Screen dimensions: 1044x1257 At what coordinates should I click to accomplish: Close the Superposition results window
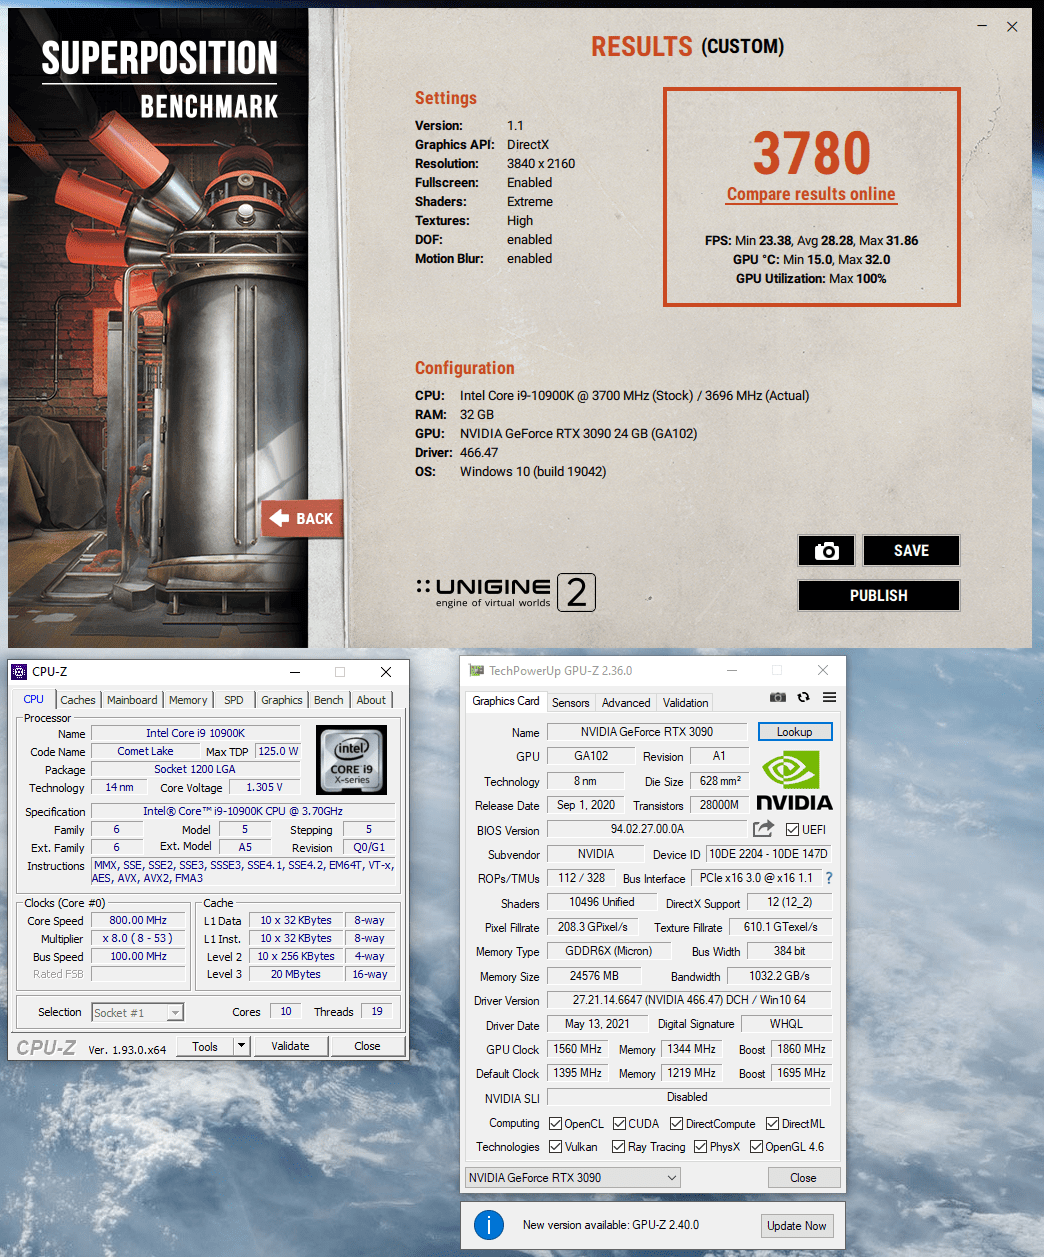1012,27
